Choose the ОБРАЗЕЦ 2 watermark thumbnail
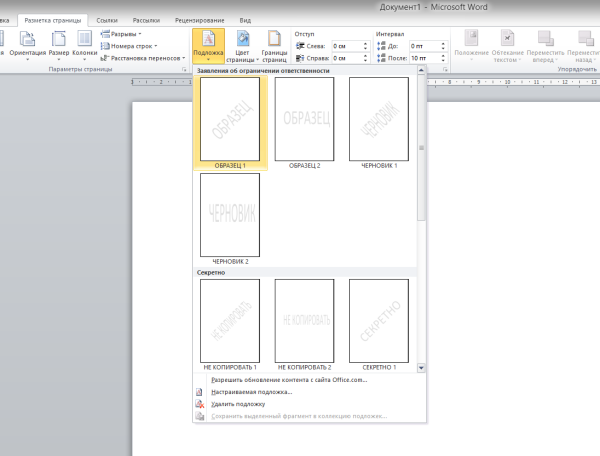Viewport: 600px width, 456px height. coord(304,118)
